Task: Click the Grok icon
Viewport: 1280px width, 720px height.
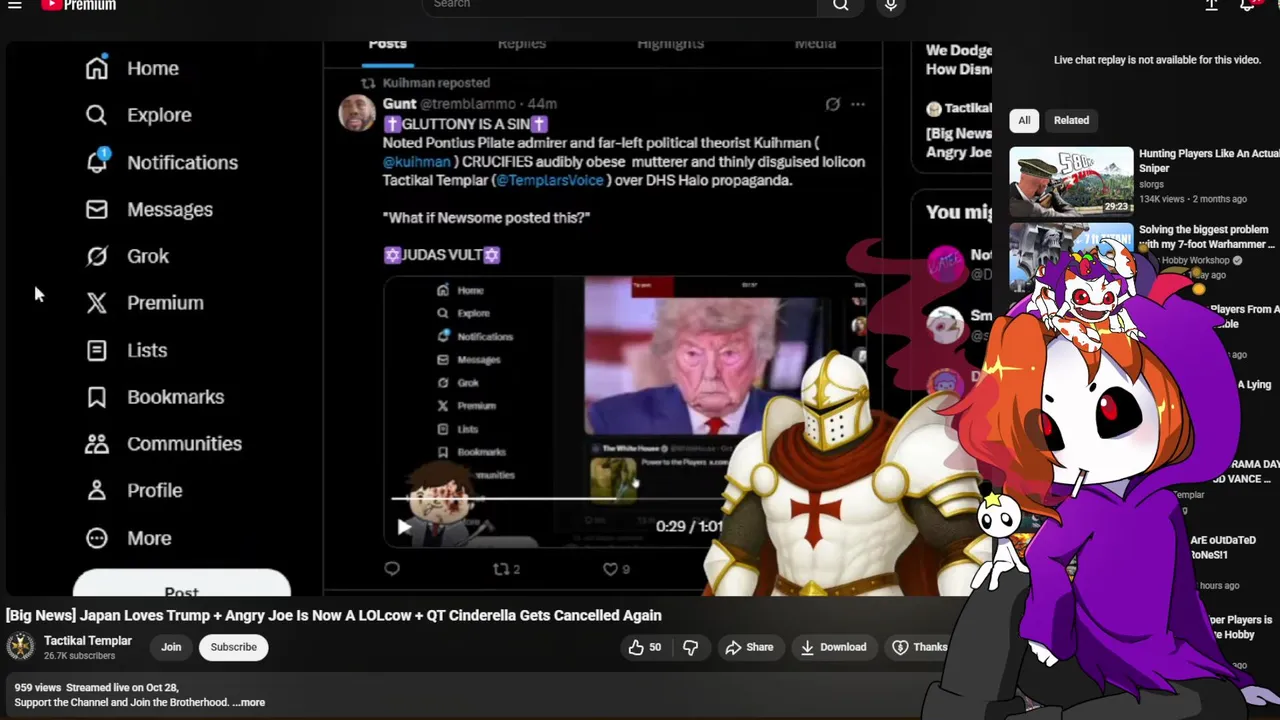Action: click(97, 256)
